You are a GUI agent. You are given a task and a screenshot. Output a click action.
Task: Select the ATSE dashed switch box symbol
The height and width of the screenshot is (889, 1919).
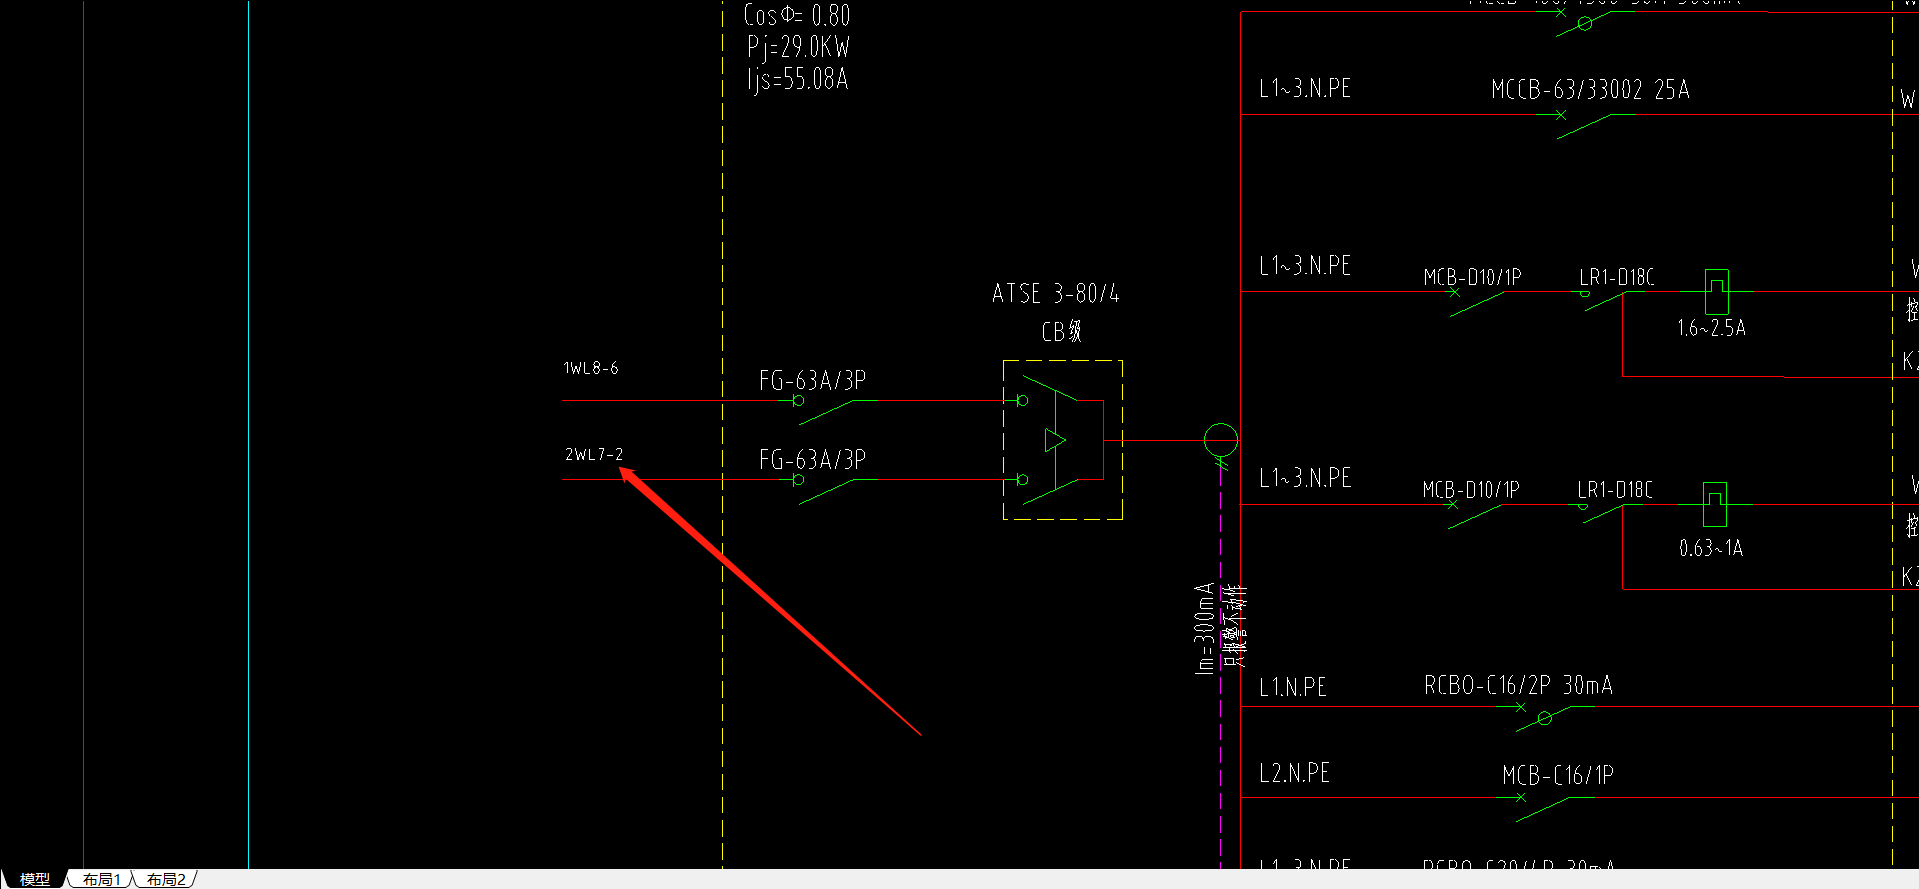click(x=1062, y=440)
